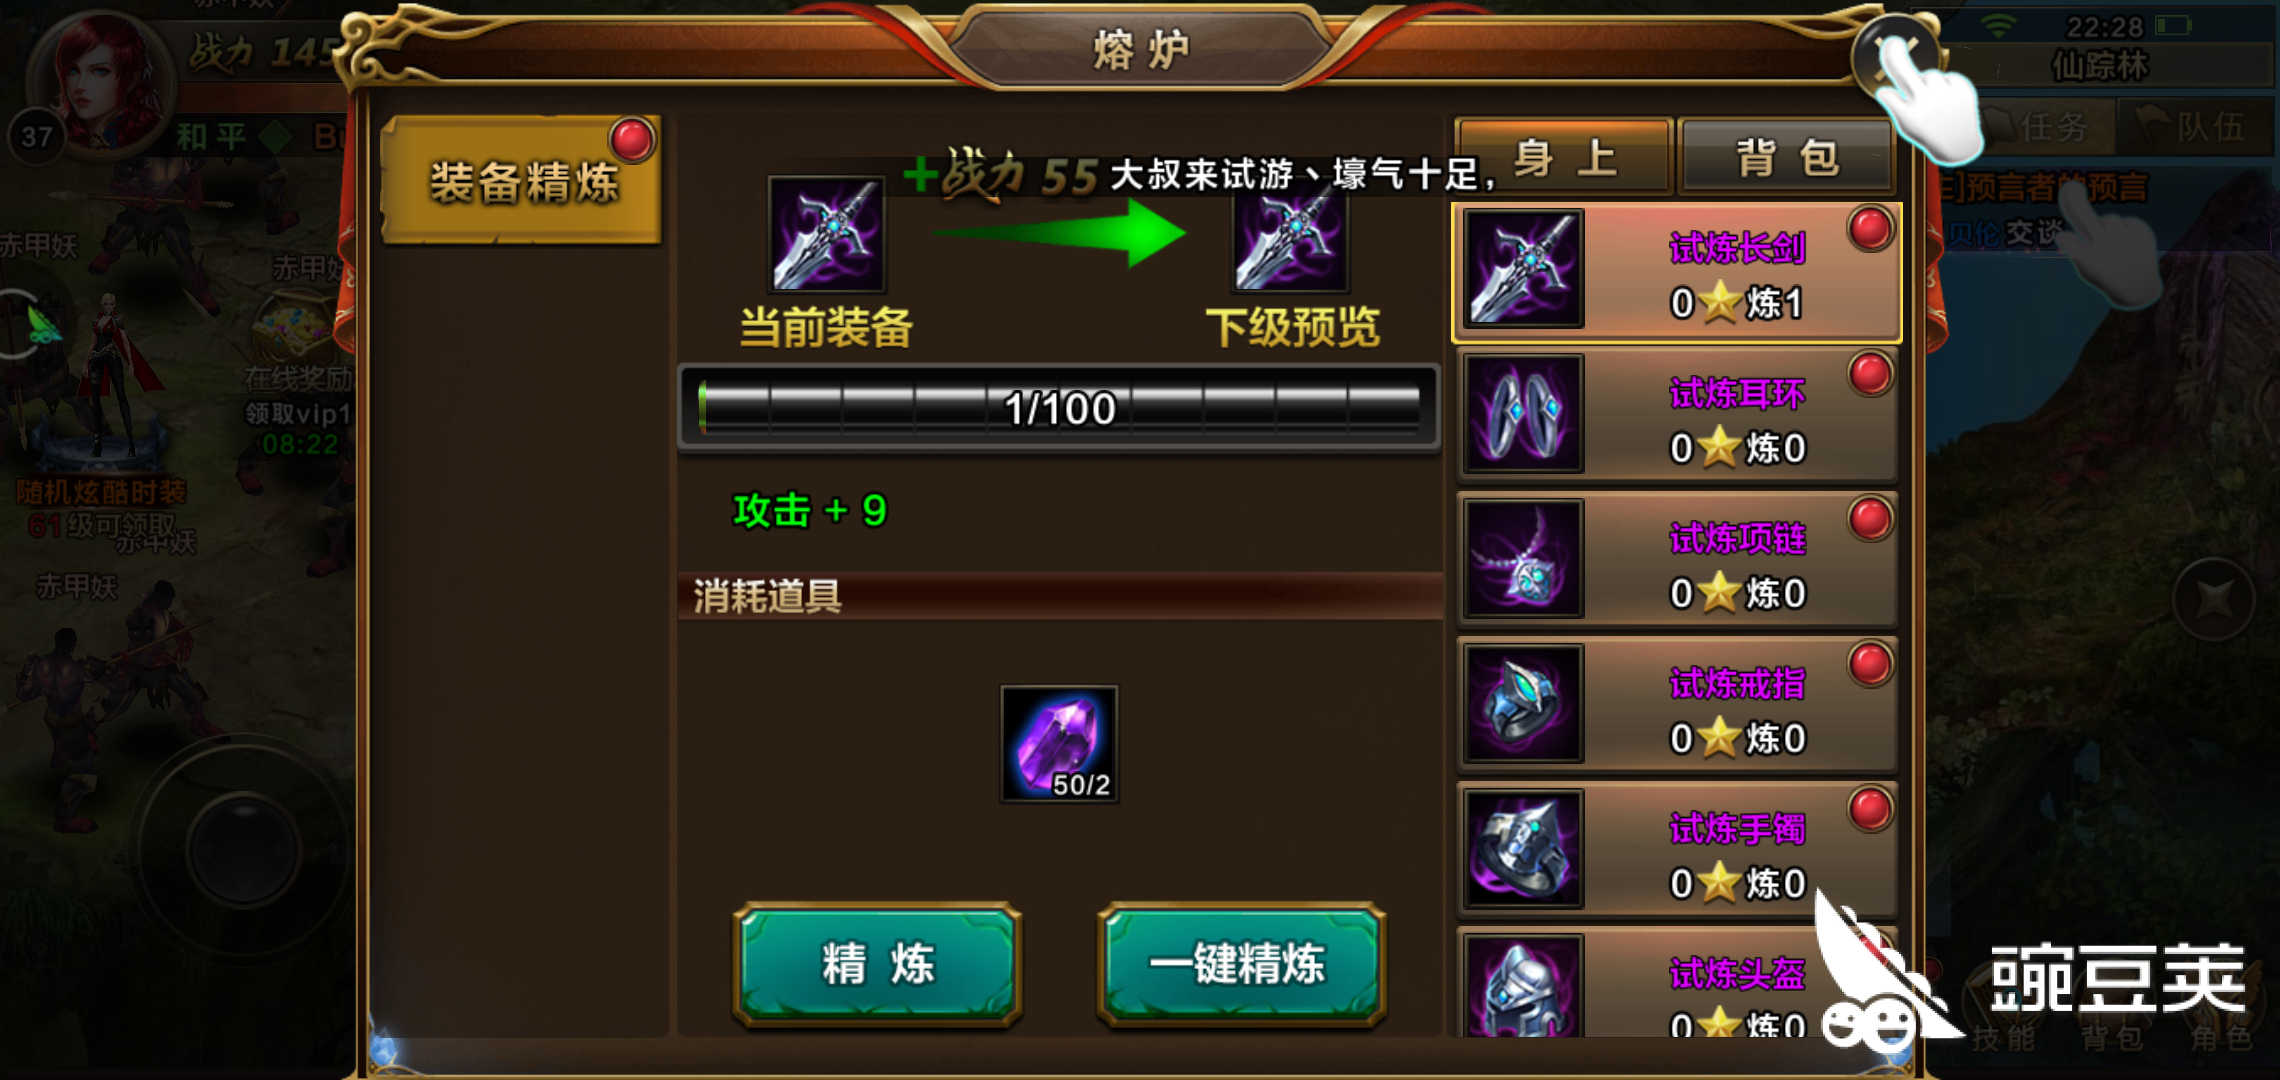Switch to the 背包 tab
Viewport: 2280px width, 1080px height.
coord(1788,158)
